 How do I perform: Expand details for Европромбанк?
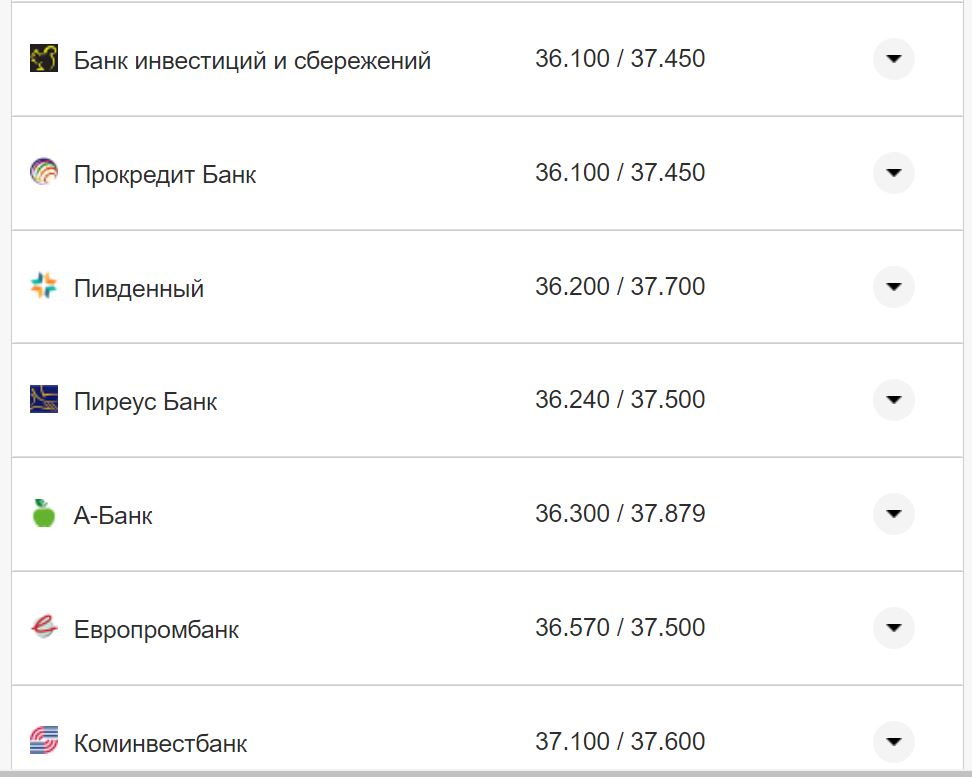pos(893,627)
